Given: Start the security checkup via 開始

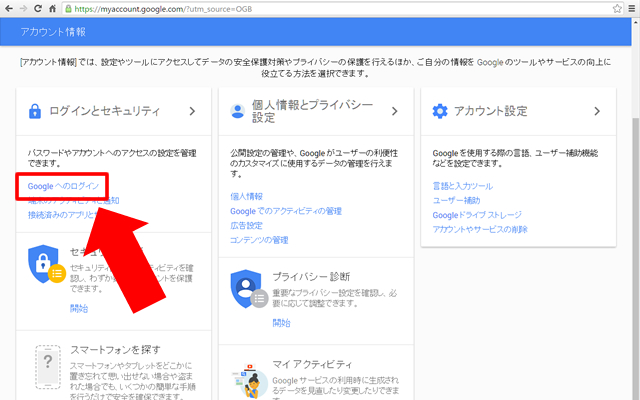Looking at the screenshot, I should 79,308.
